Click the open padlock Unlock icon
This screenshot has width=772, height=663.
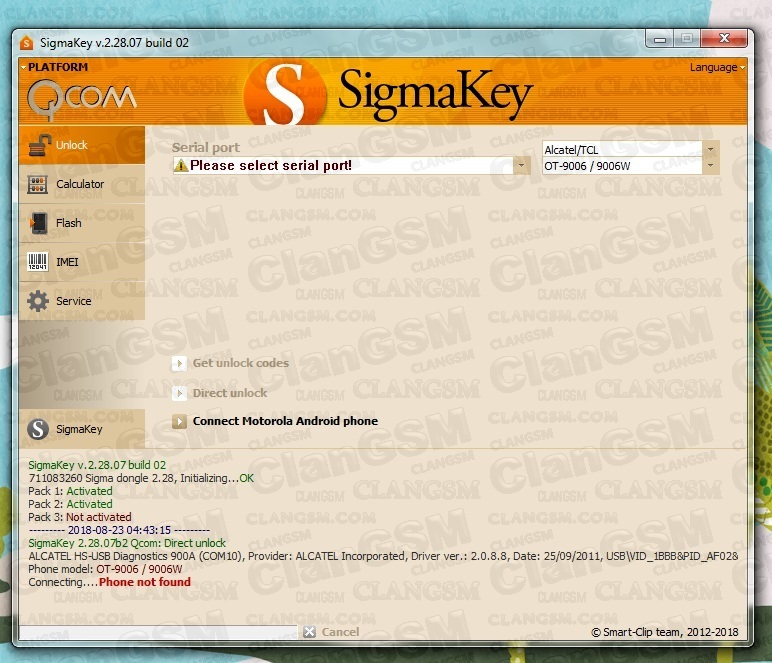39,145
